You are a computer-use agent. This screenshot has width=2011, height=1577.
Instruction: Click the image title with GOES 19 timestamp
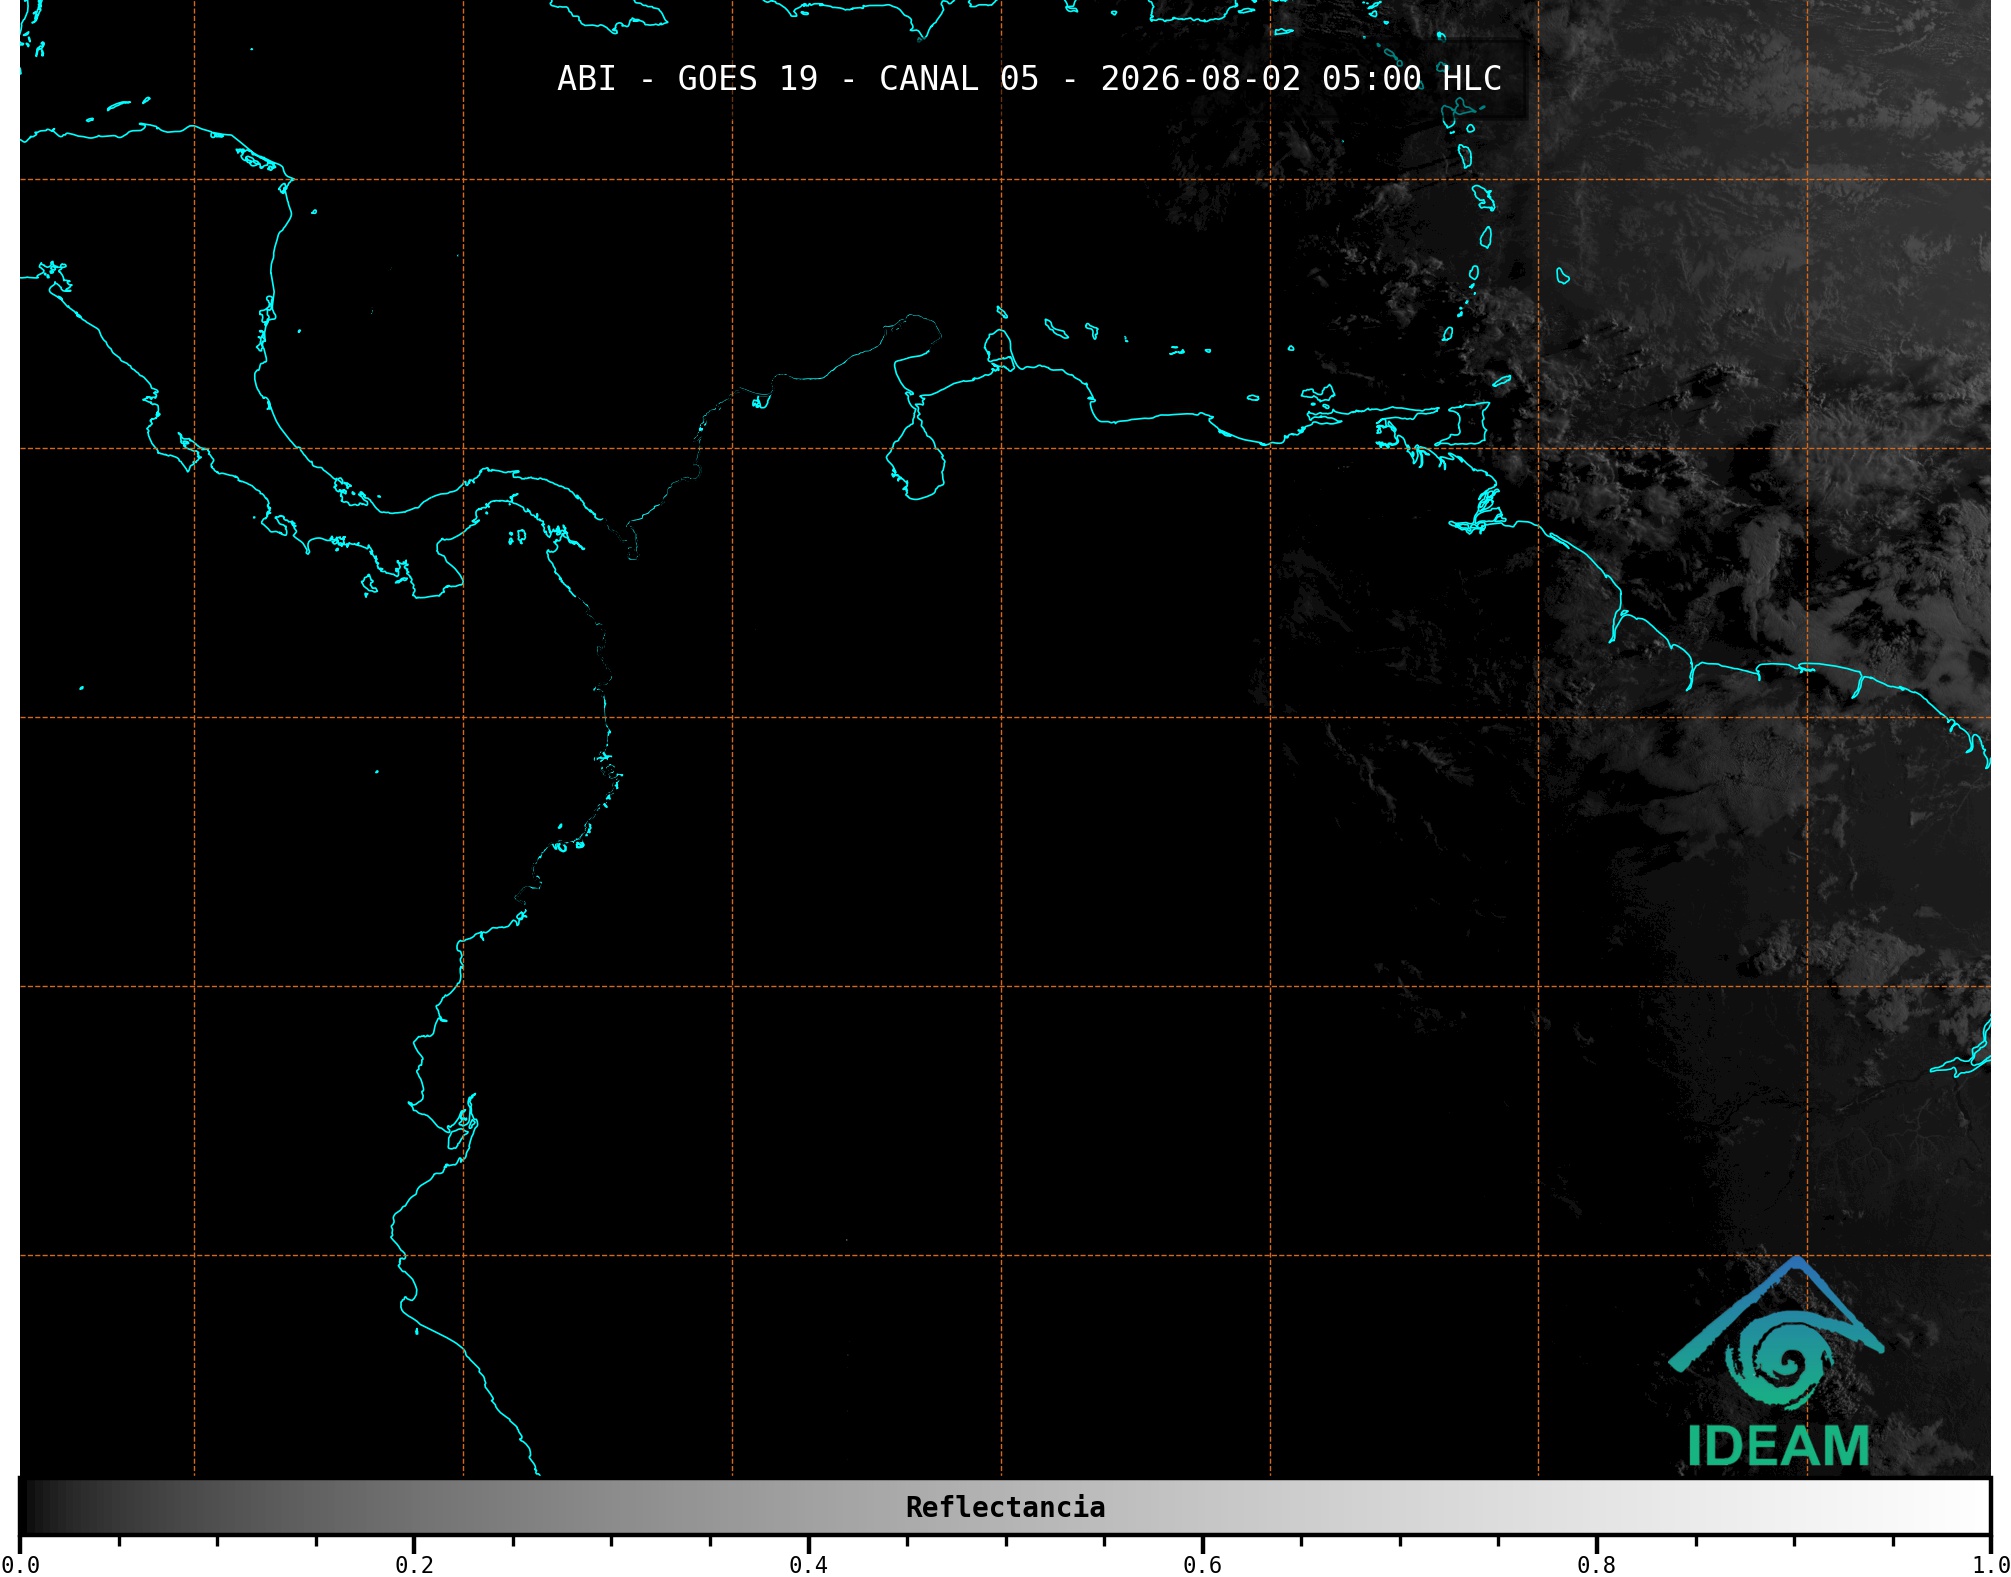1029,79
